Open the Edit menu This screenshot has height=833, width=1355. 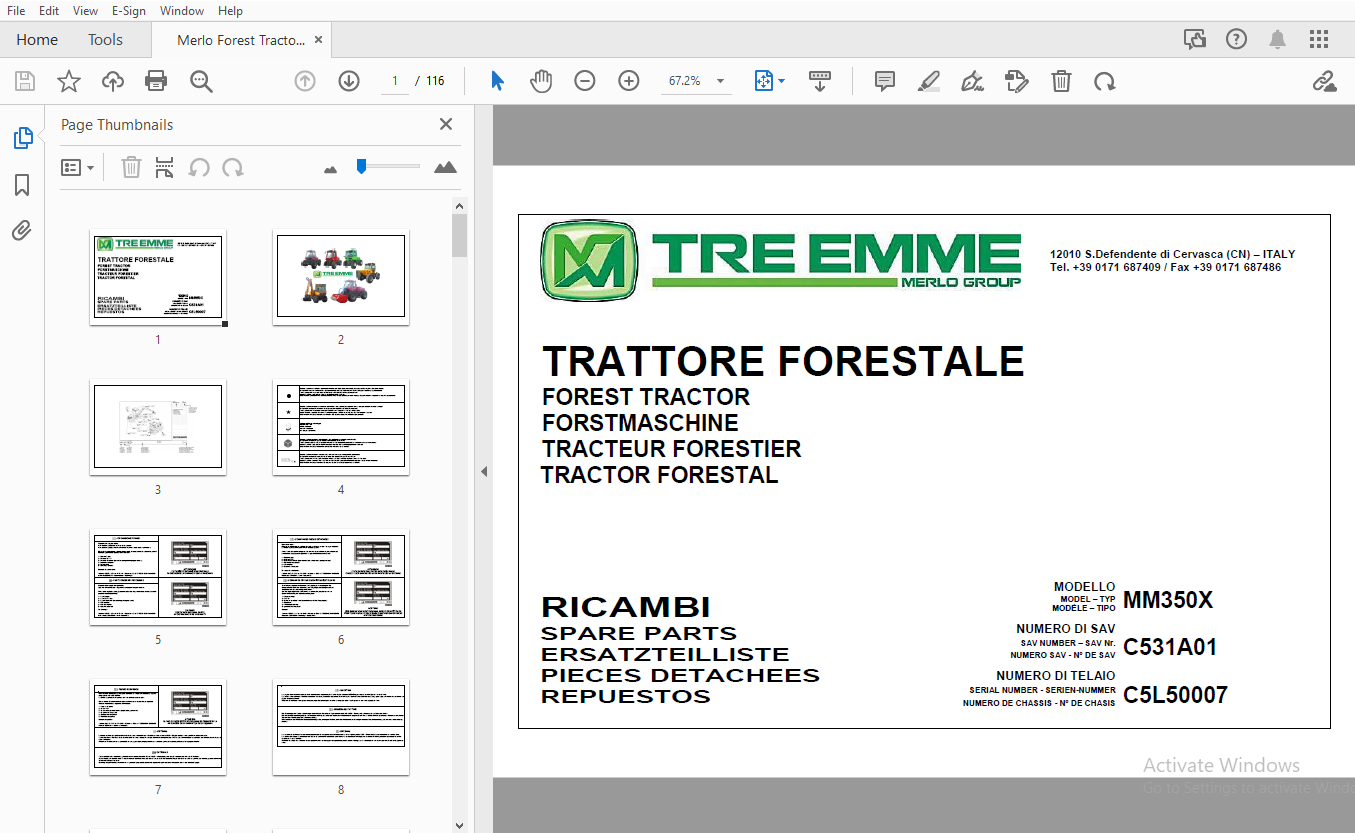tap(48, 11)
